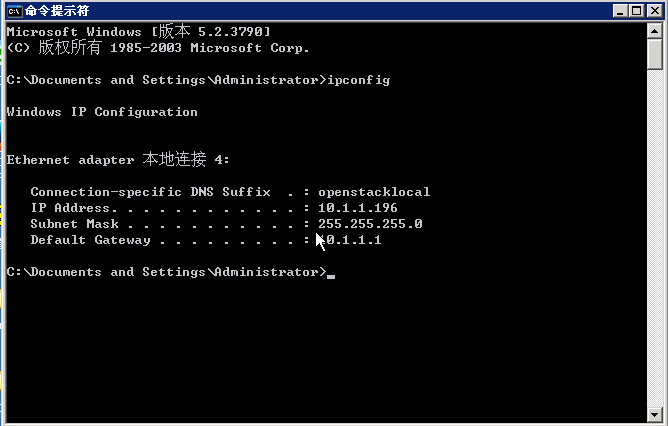Click the scrollbar up arrow
This screenshot has height=426, width=668.
click(x=654, y=31)
